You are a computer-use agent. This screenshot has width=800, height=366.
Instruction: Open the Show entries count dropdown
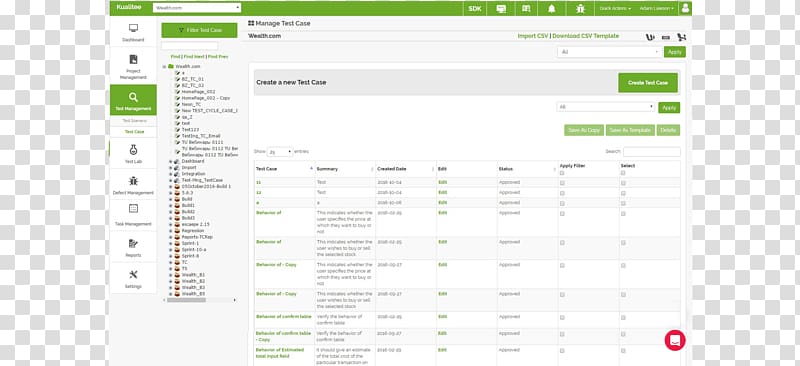pos(280,152)
